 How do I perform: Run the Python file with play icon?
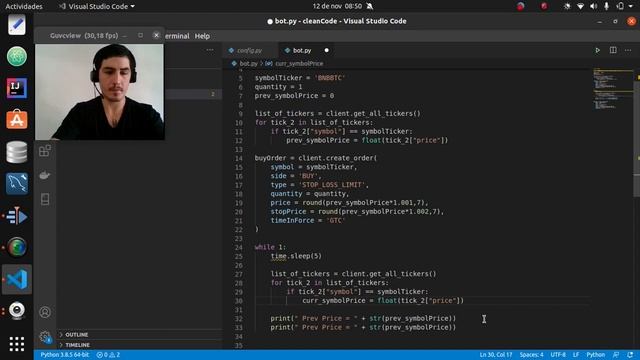598,50
